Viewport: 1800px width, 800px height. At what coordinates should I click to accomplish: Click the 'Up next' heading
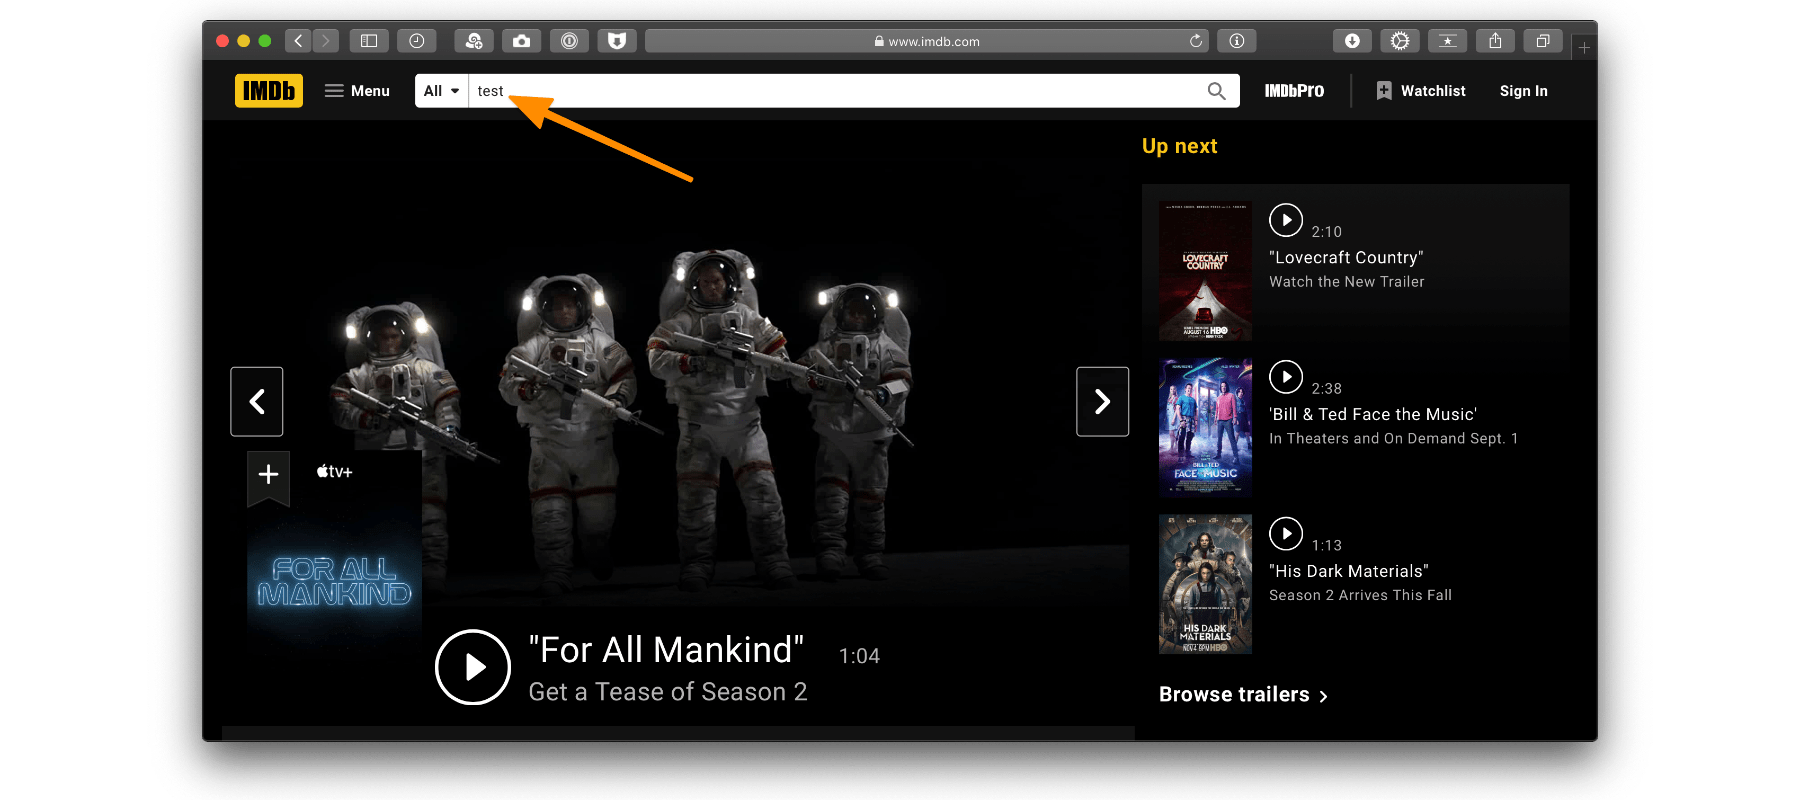pos(1180,146)
